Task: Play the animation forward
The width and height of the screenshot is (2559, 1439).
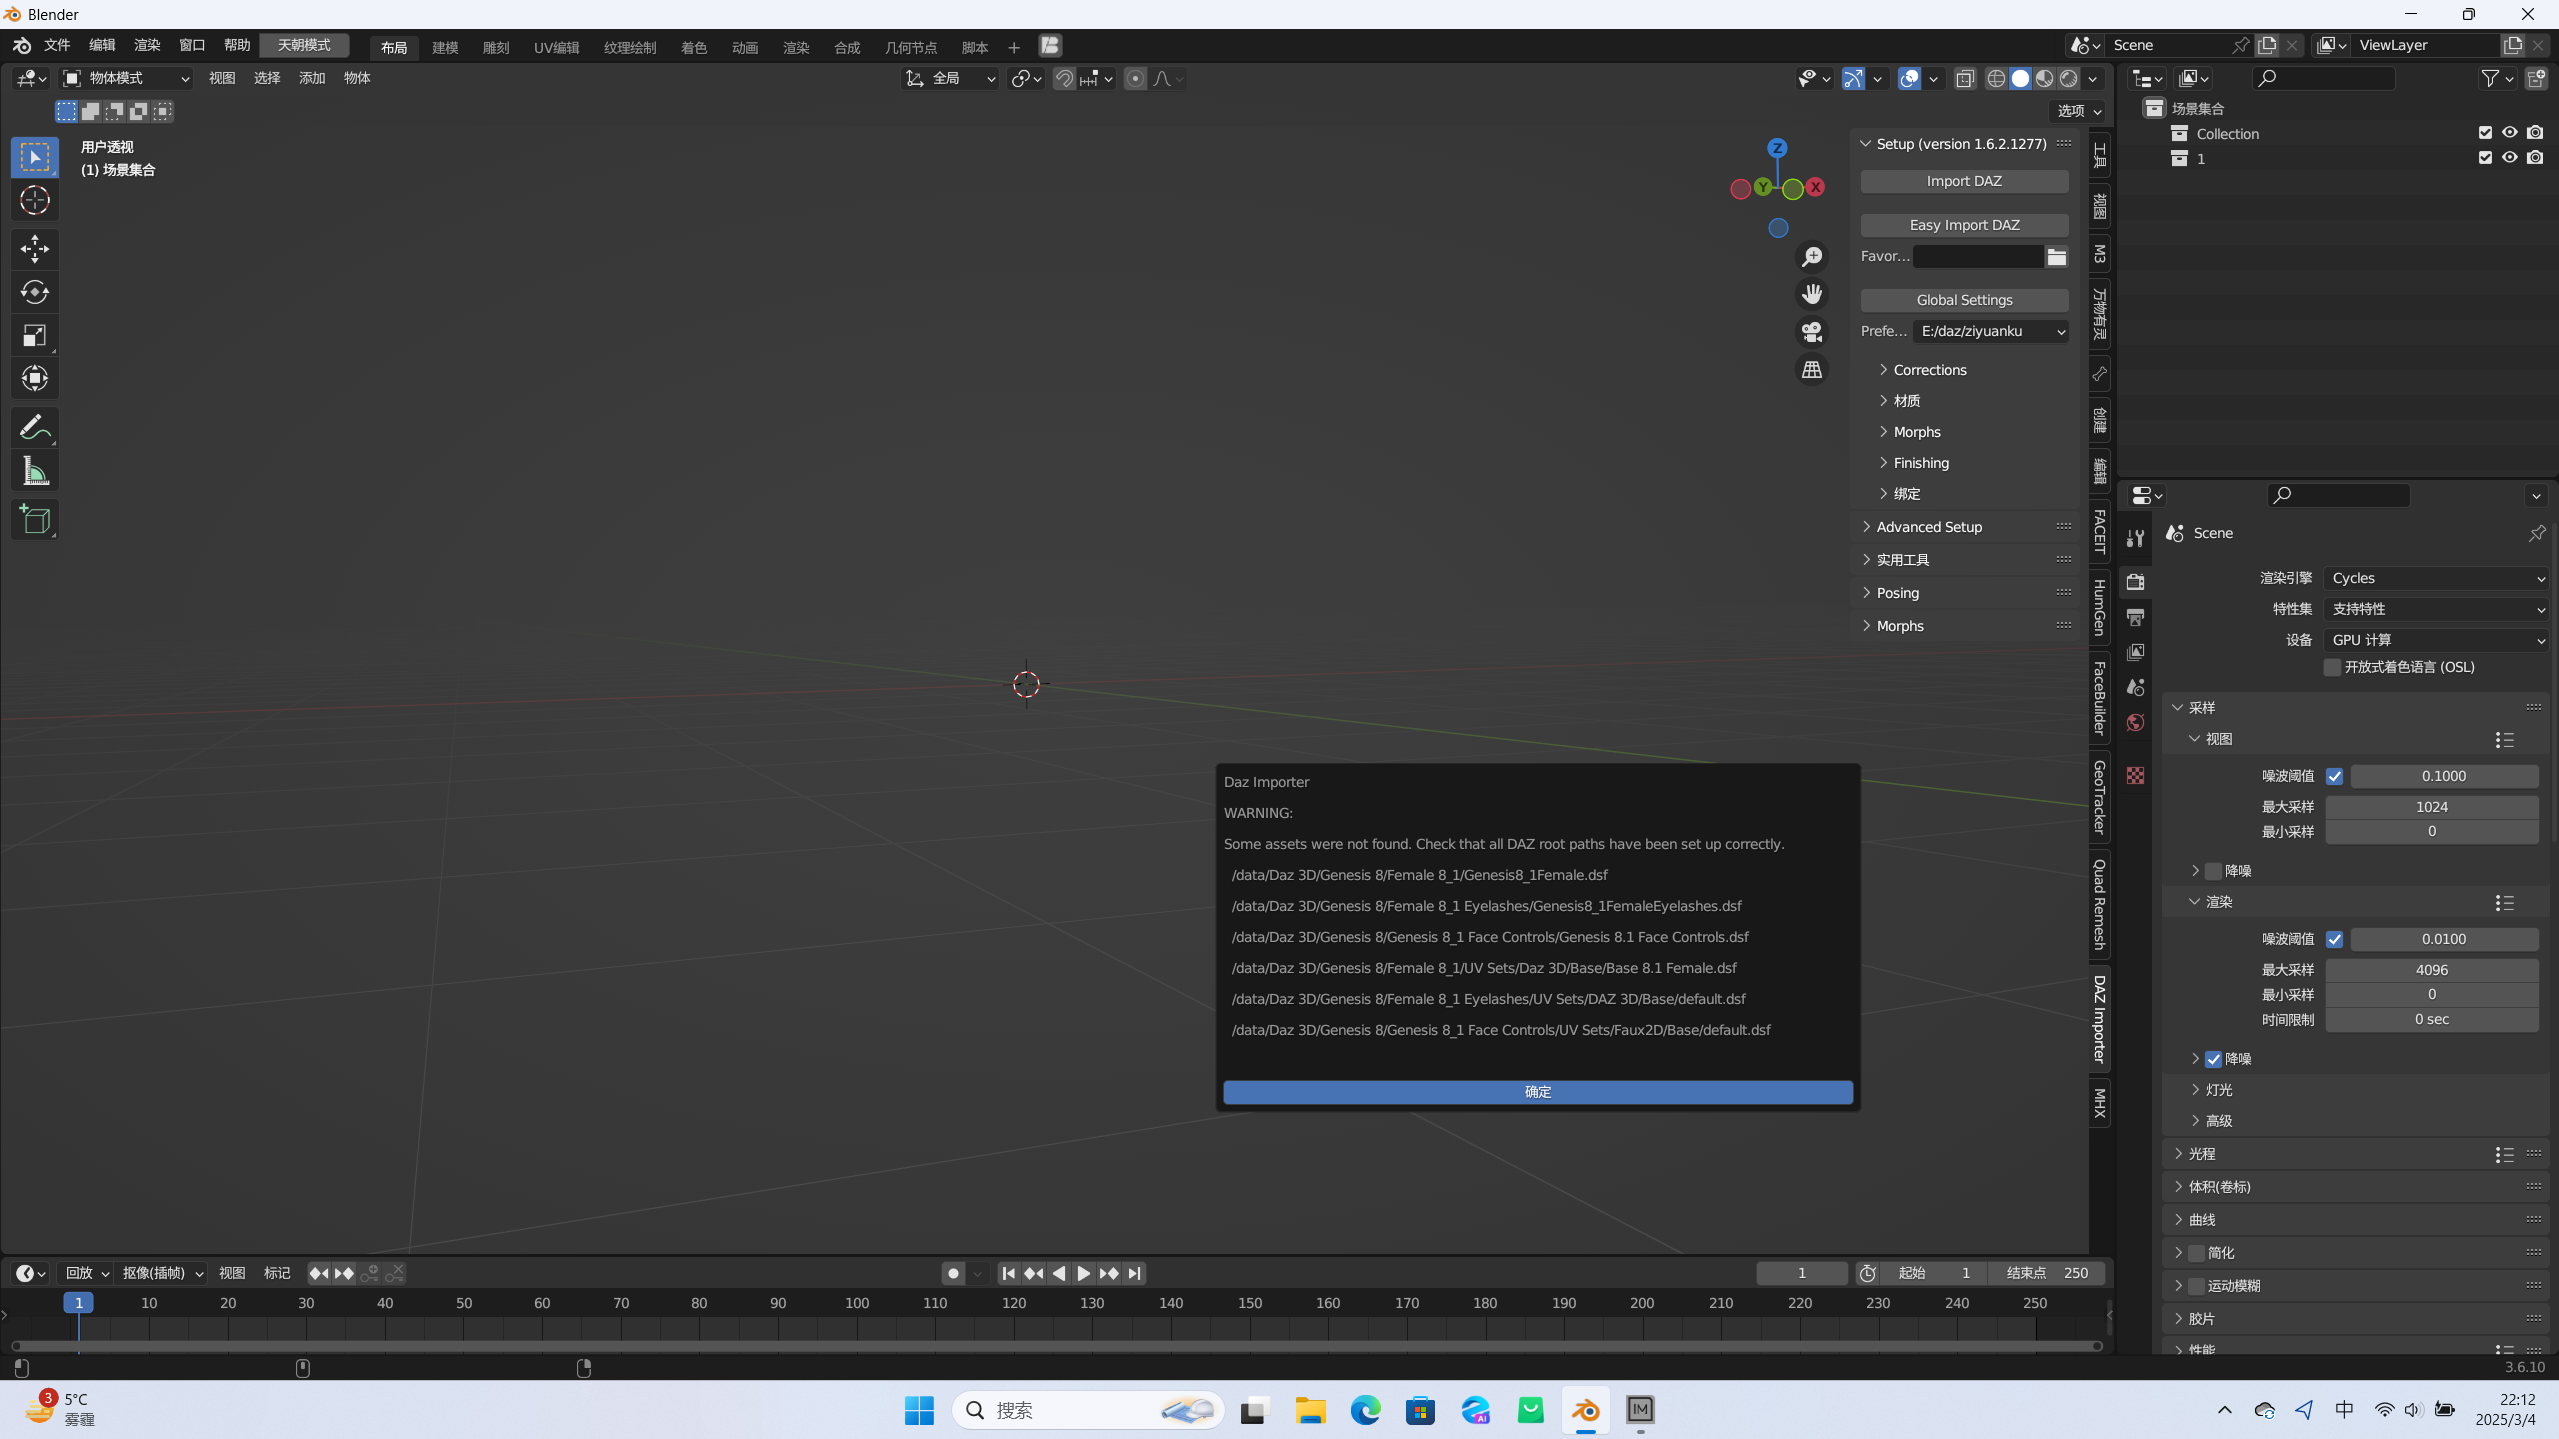Action: (x=1083, y=1273)
